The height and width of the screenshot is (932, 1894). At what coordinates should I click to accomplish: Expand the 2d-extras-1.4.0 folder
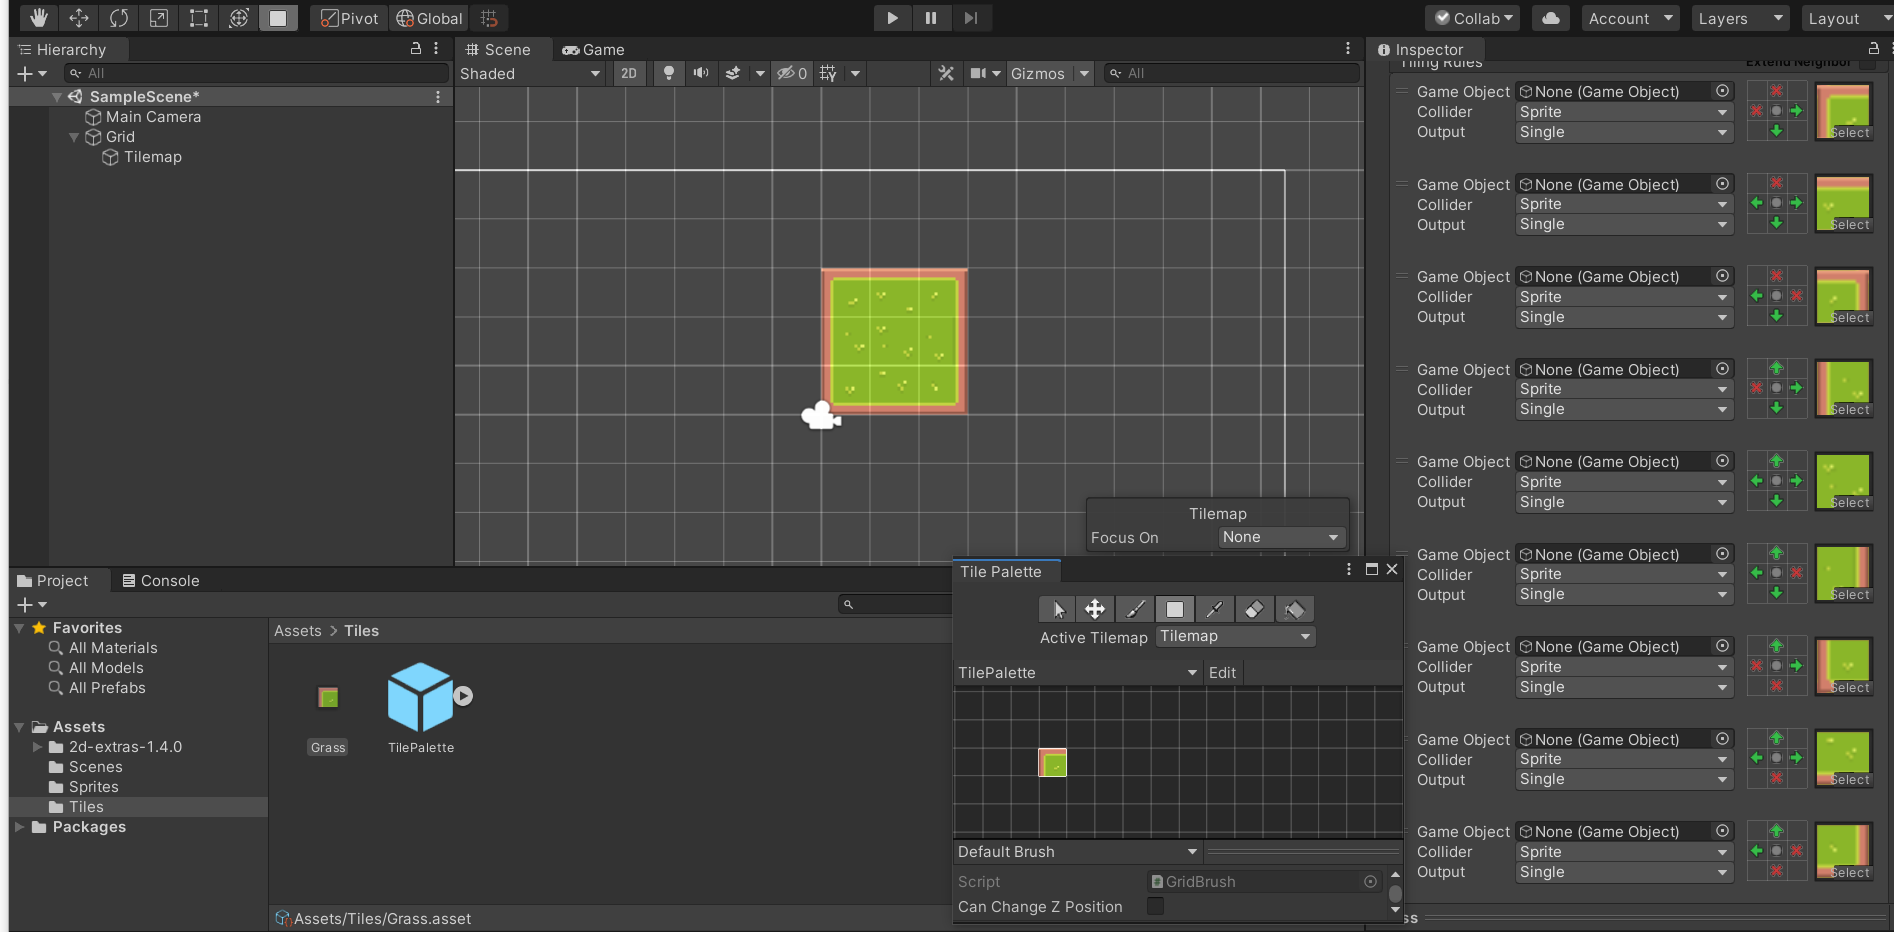pyautogui.click(x=37, y=747)
